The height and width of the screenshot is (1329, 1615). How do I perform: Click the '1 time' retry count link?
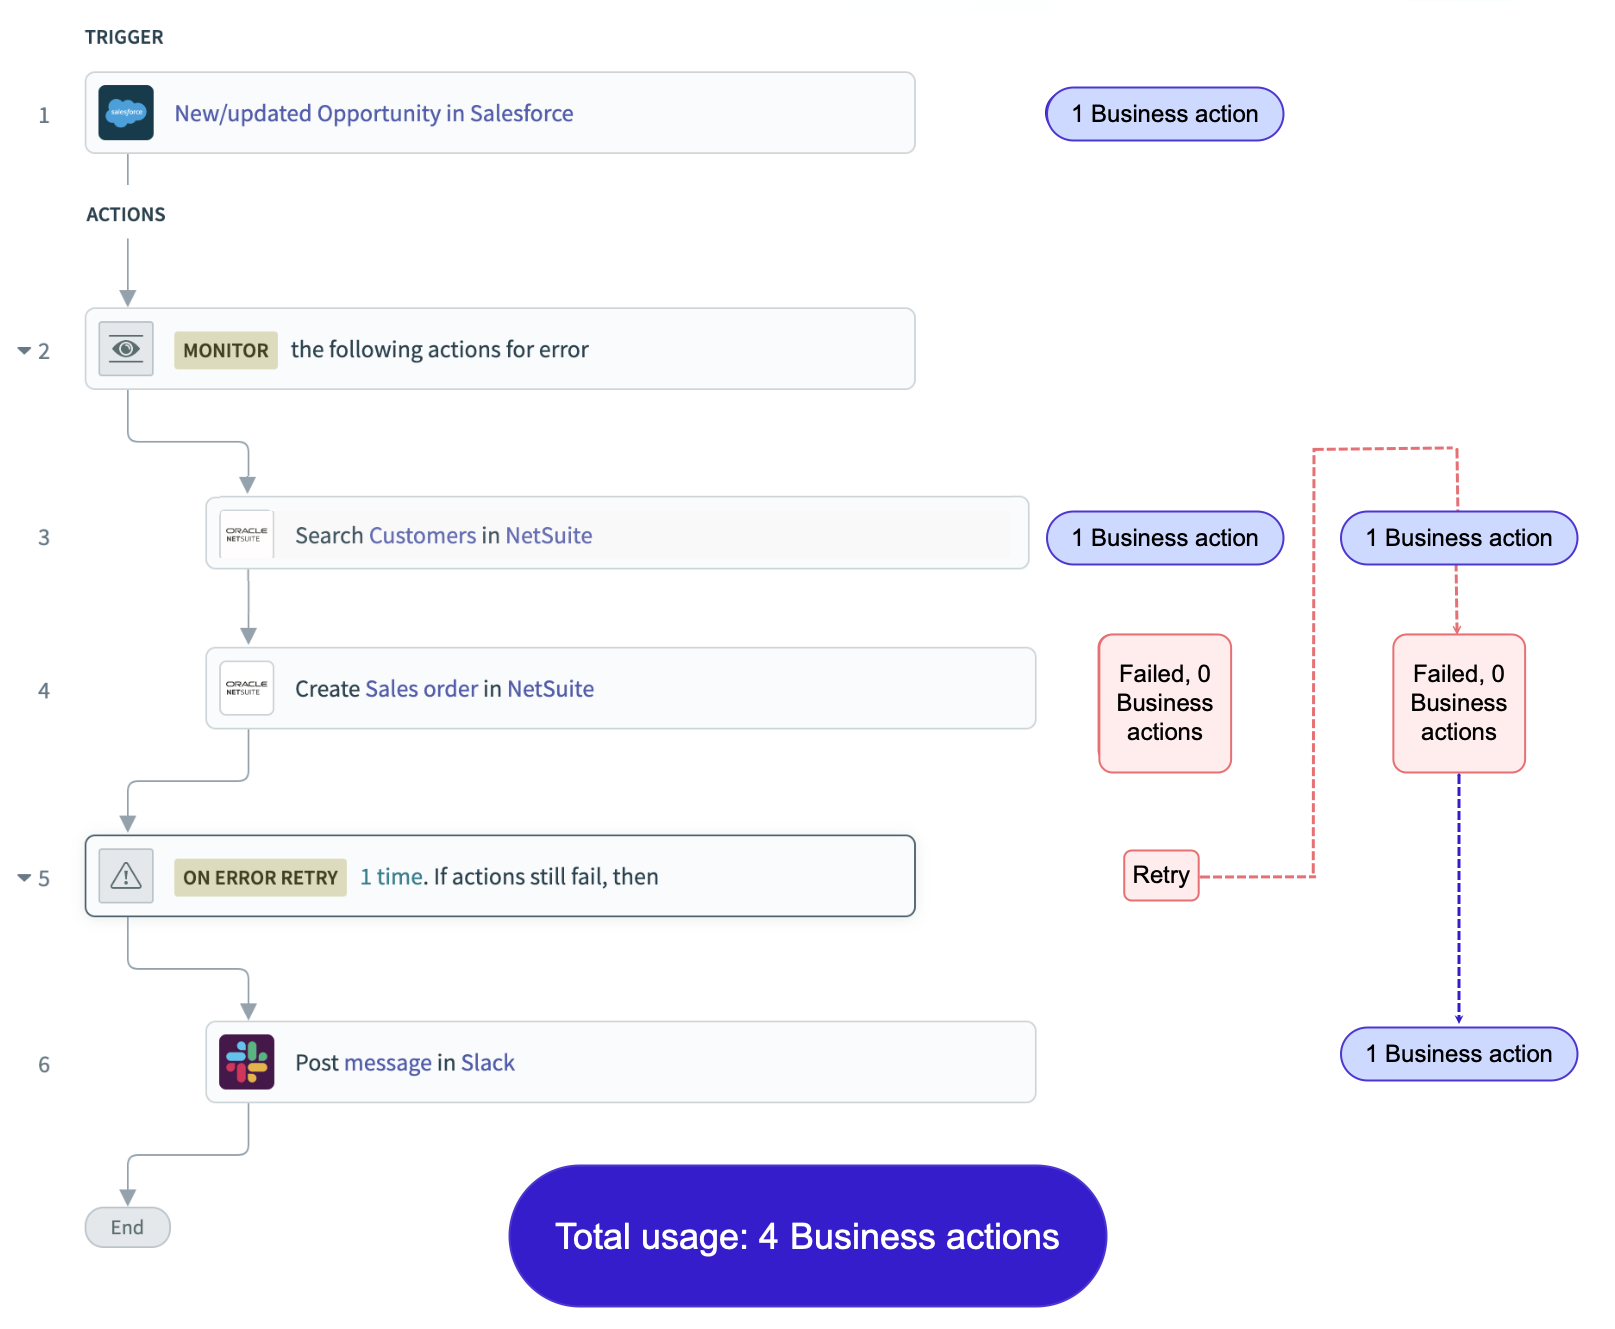click(392, 877)
